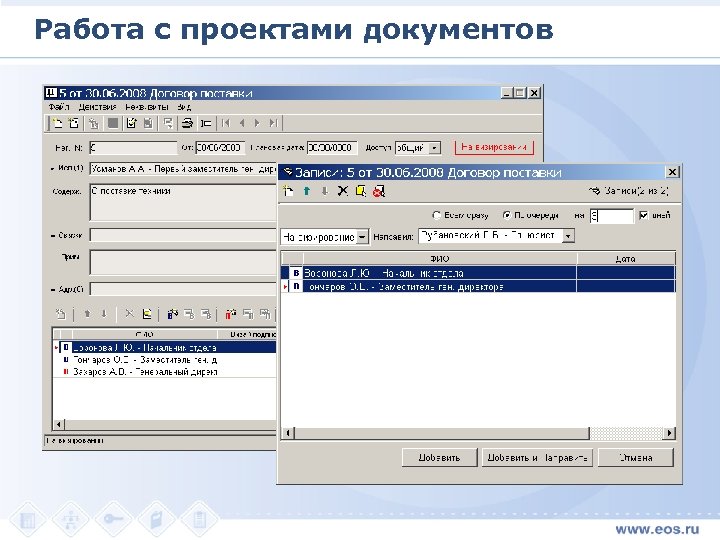Click grayed X delete icon in lower visa toolbar

[x=129, y=314]
